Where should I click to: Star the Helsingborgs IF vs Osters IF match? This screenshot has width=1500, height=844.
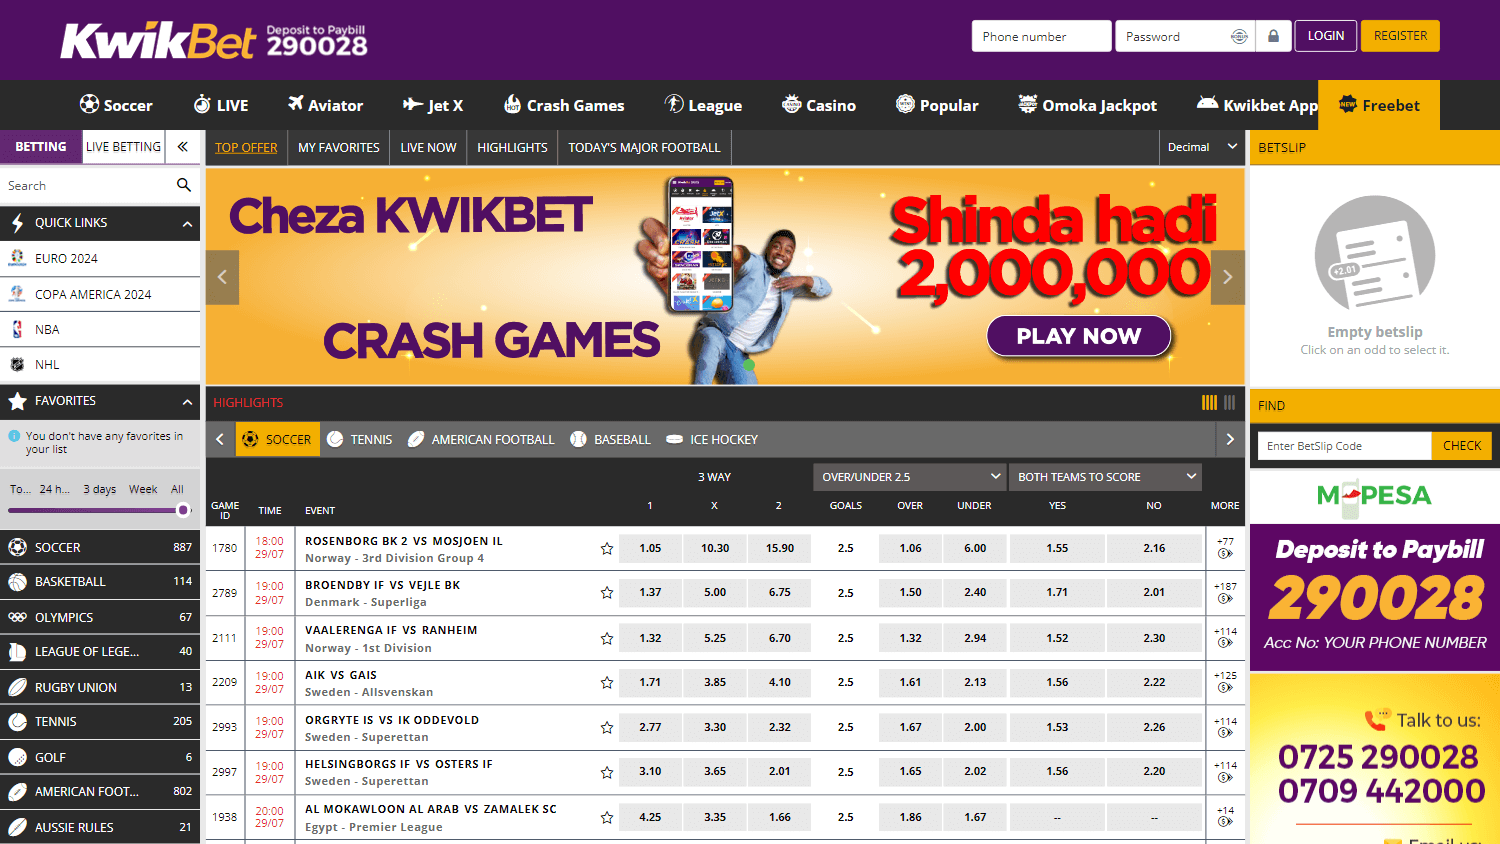(606, 772)
